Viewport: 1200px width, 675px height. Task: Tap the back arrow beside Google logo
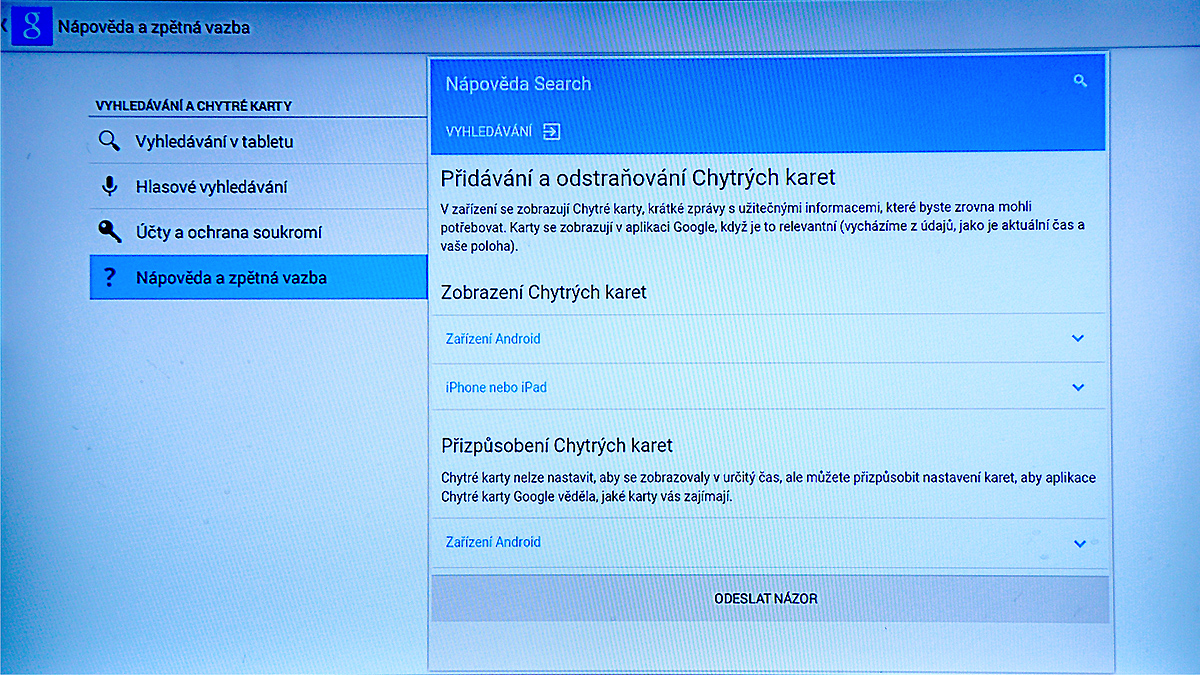tap(4, 26)
